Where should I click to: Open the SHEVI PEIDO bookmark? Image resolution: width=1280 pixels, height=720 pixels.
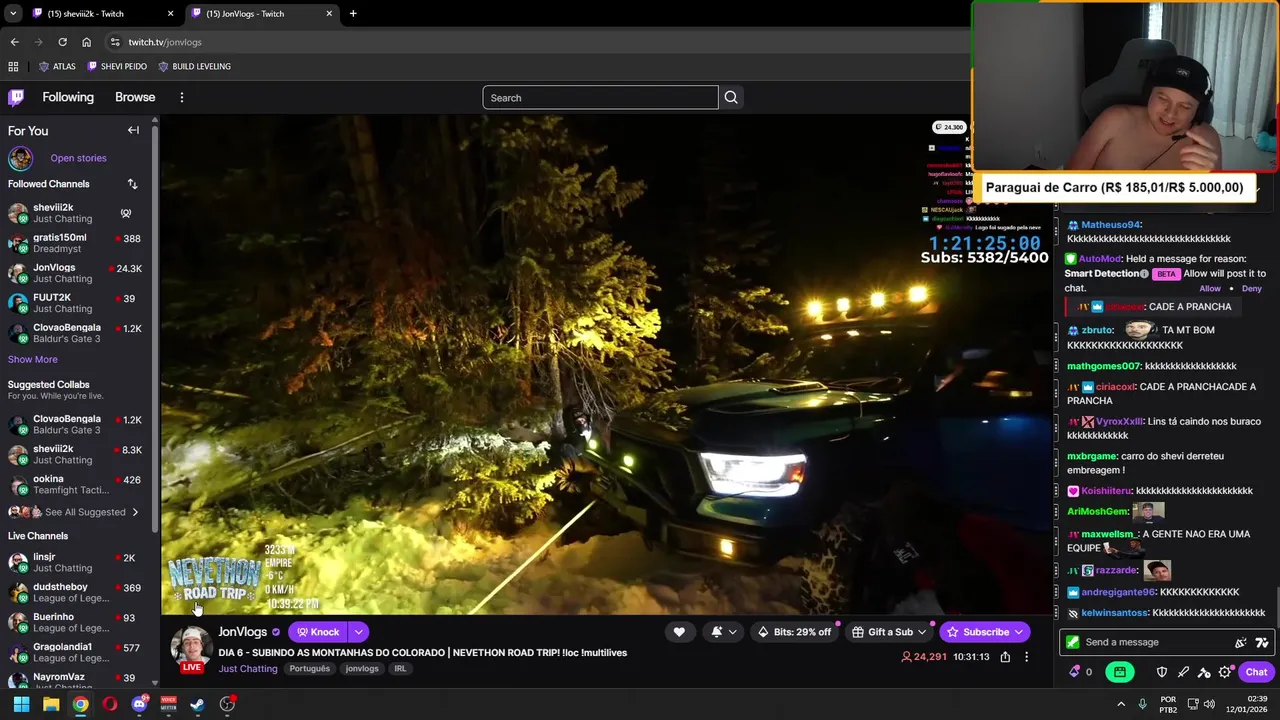point(117,66)
